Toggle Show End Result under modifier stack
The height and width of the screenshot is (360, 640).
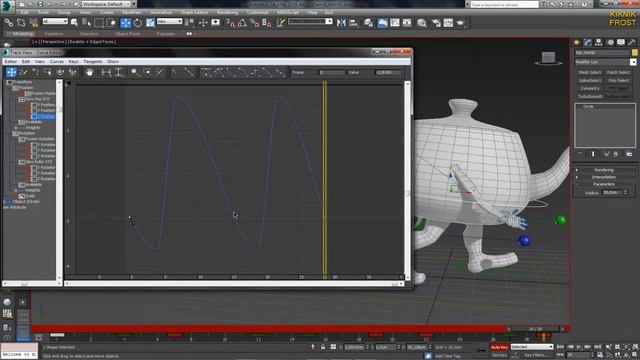tap(593, 154)
